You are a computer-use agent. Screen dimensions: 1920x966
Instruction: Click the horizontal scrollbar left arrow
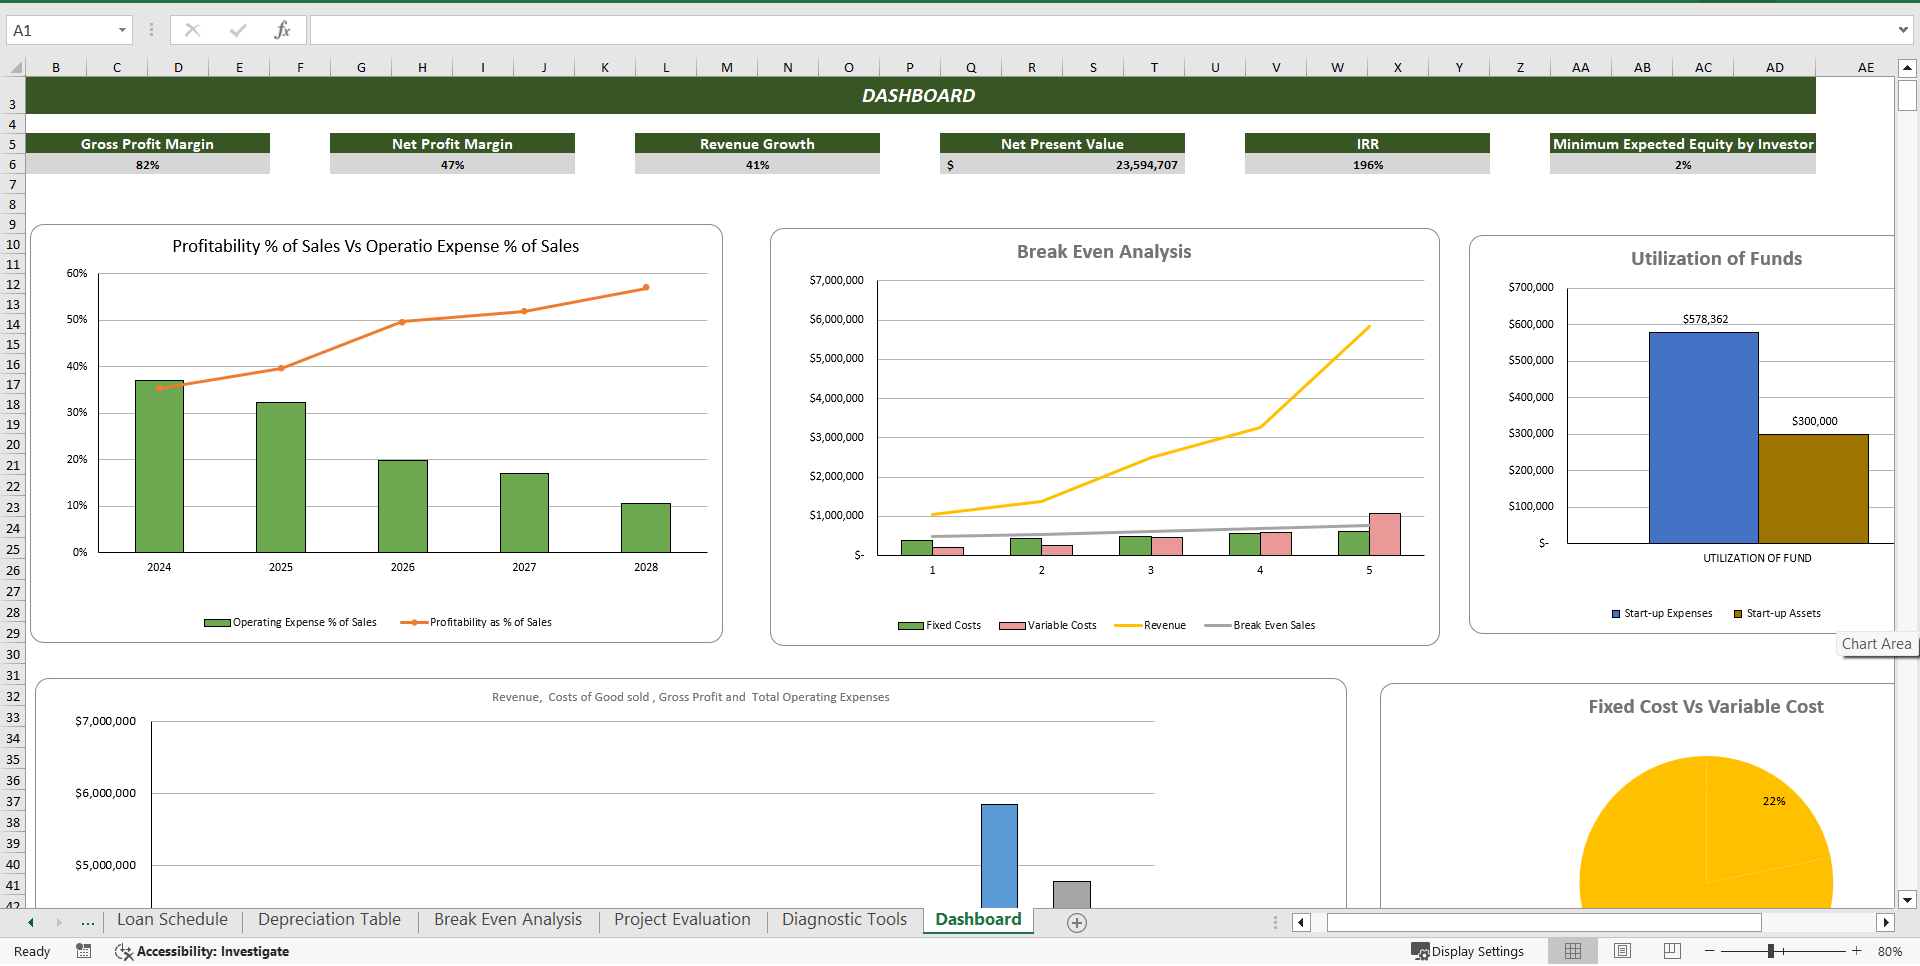[1301, 922]
